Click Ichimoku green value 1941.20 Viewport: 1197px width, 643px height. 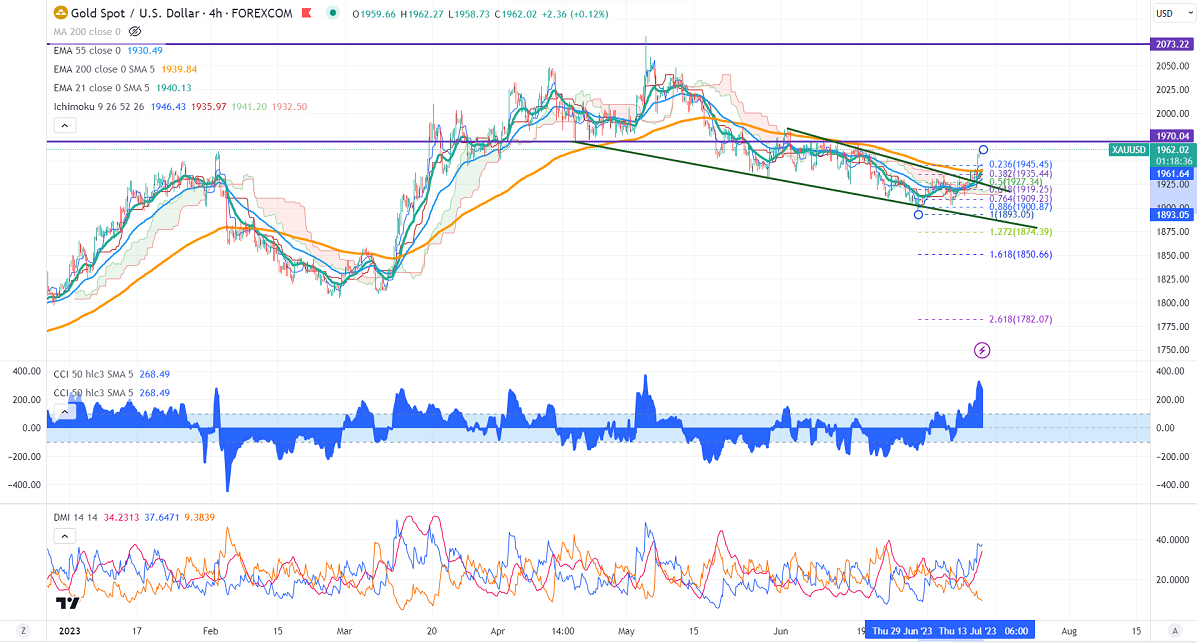click(x=249, y=106)
